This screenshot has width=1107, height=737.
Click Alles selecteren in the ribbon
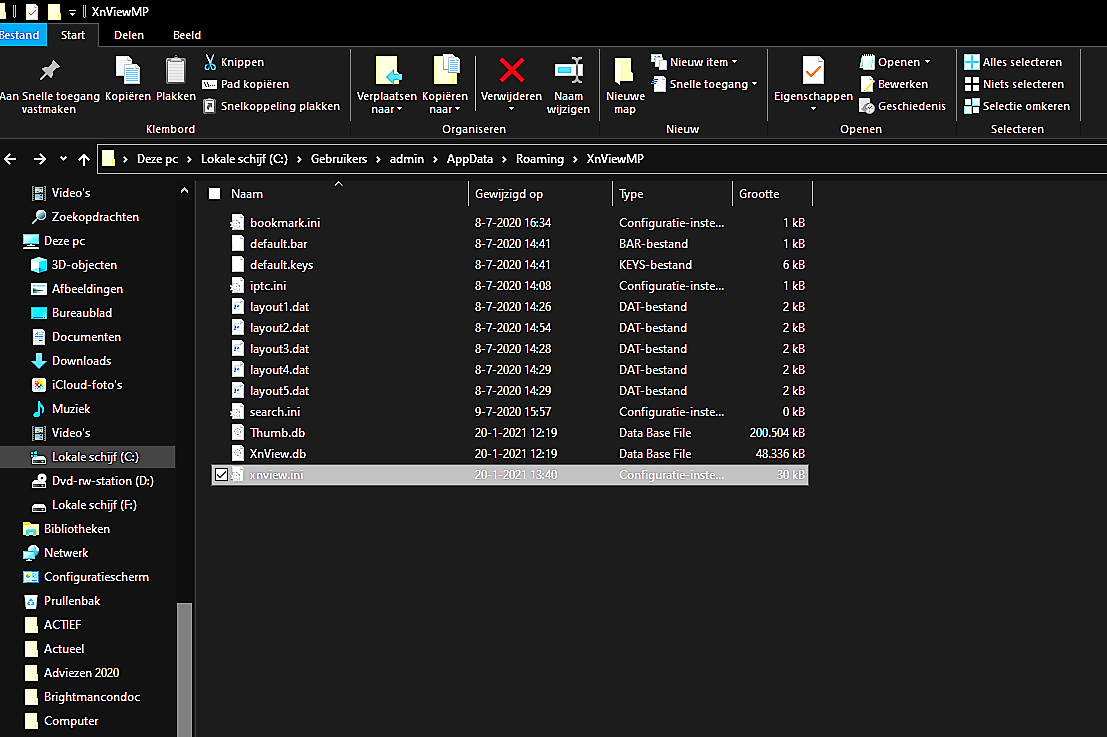click(1013, 62)
